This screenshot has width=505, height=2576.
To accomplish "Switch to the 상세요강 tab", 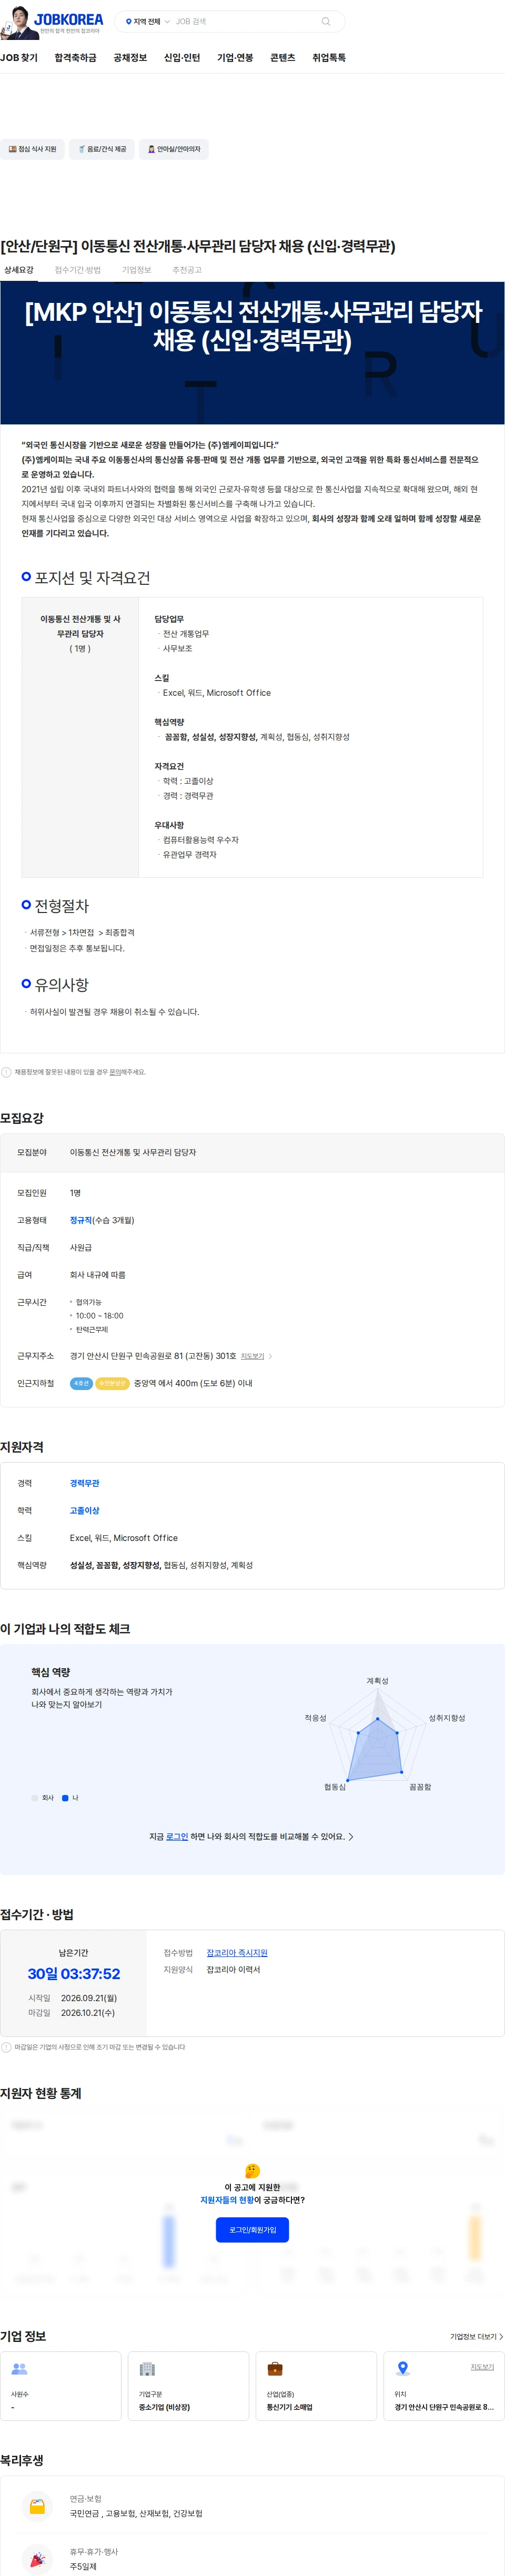I will click(19, 270).
